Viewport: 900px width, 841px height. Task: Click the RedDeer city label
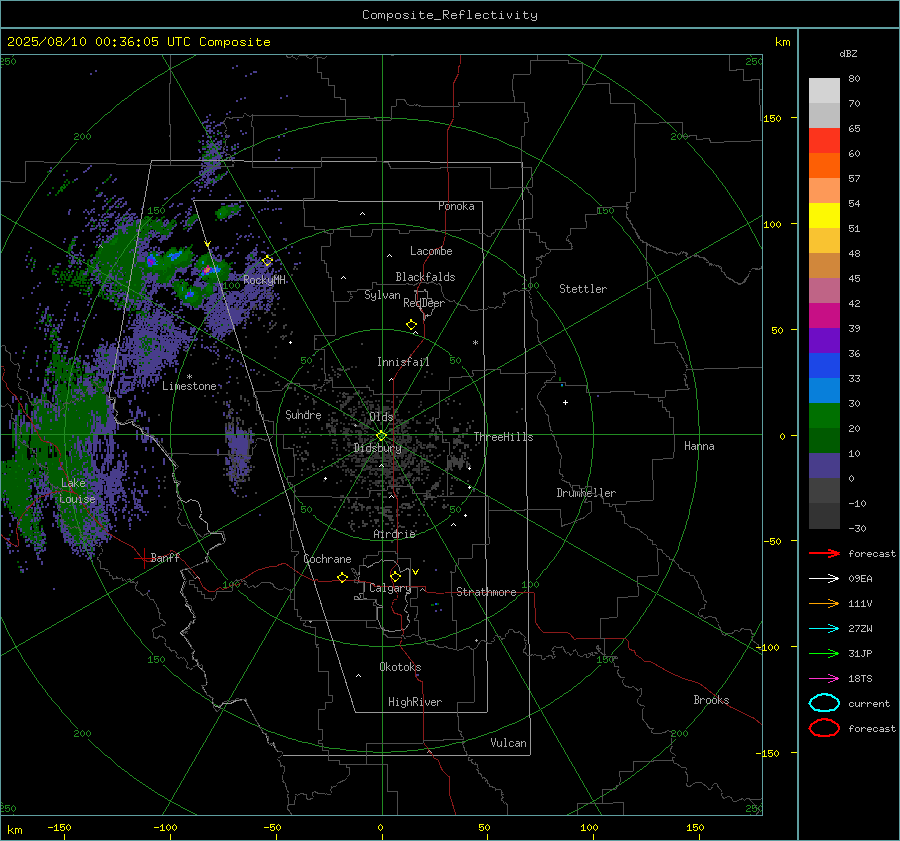tap(424, 303)
